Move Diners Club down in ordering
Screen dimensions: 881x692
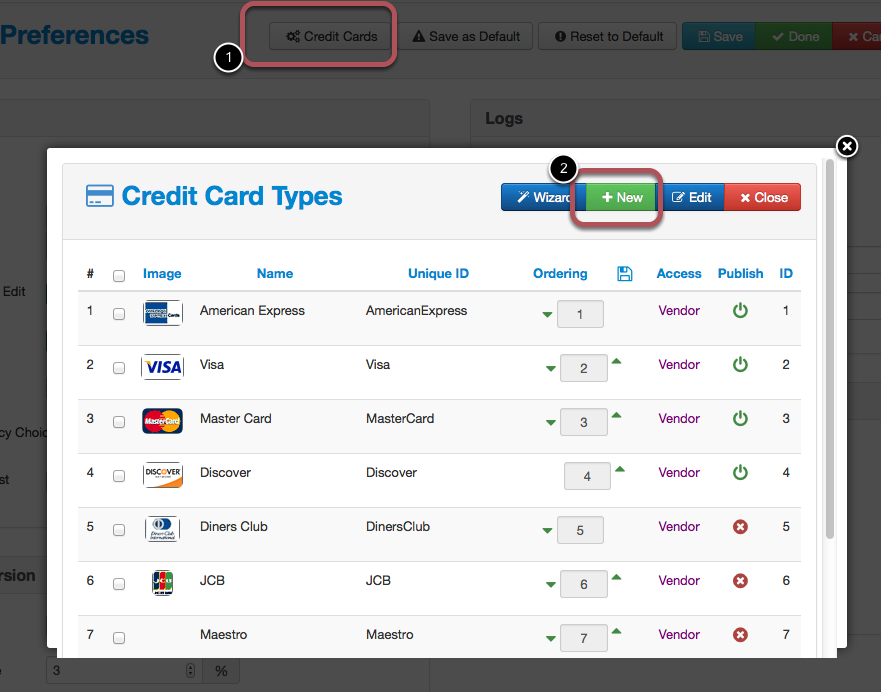click(547, 530)
